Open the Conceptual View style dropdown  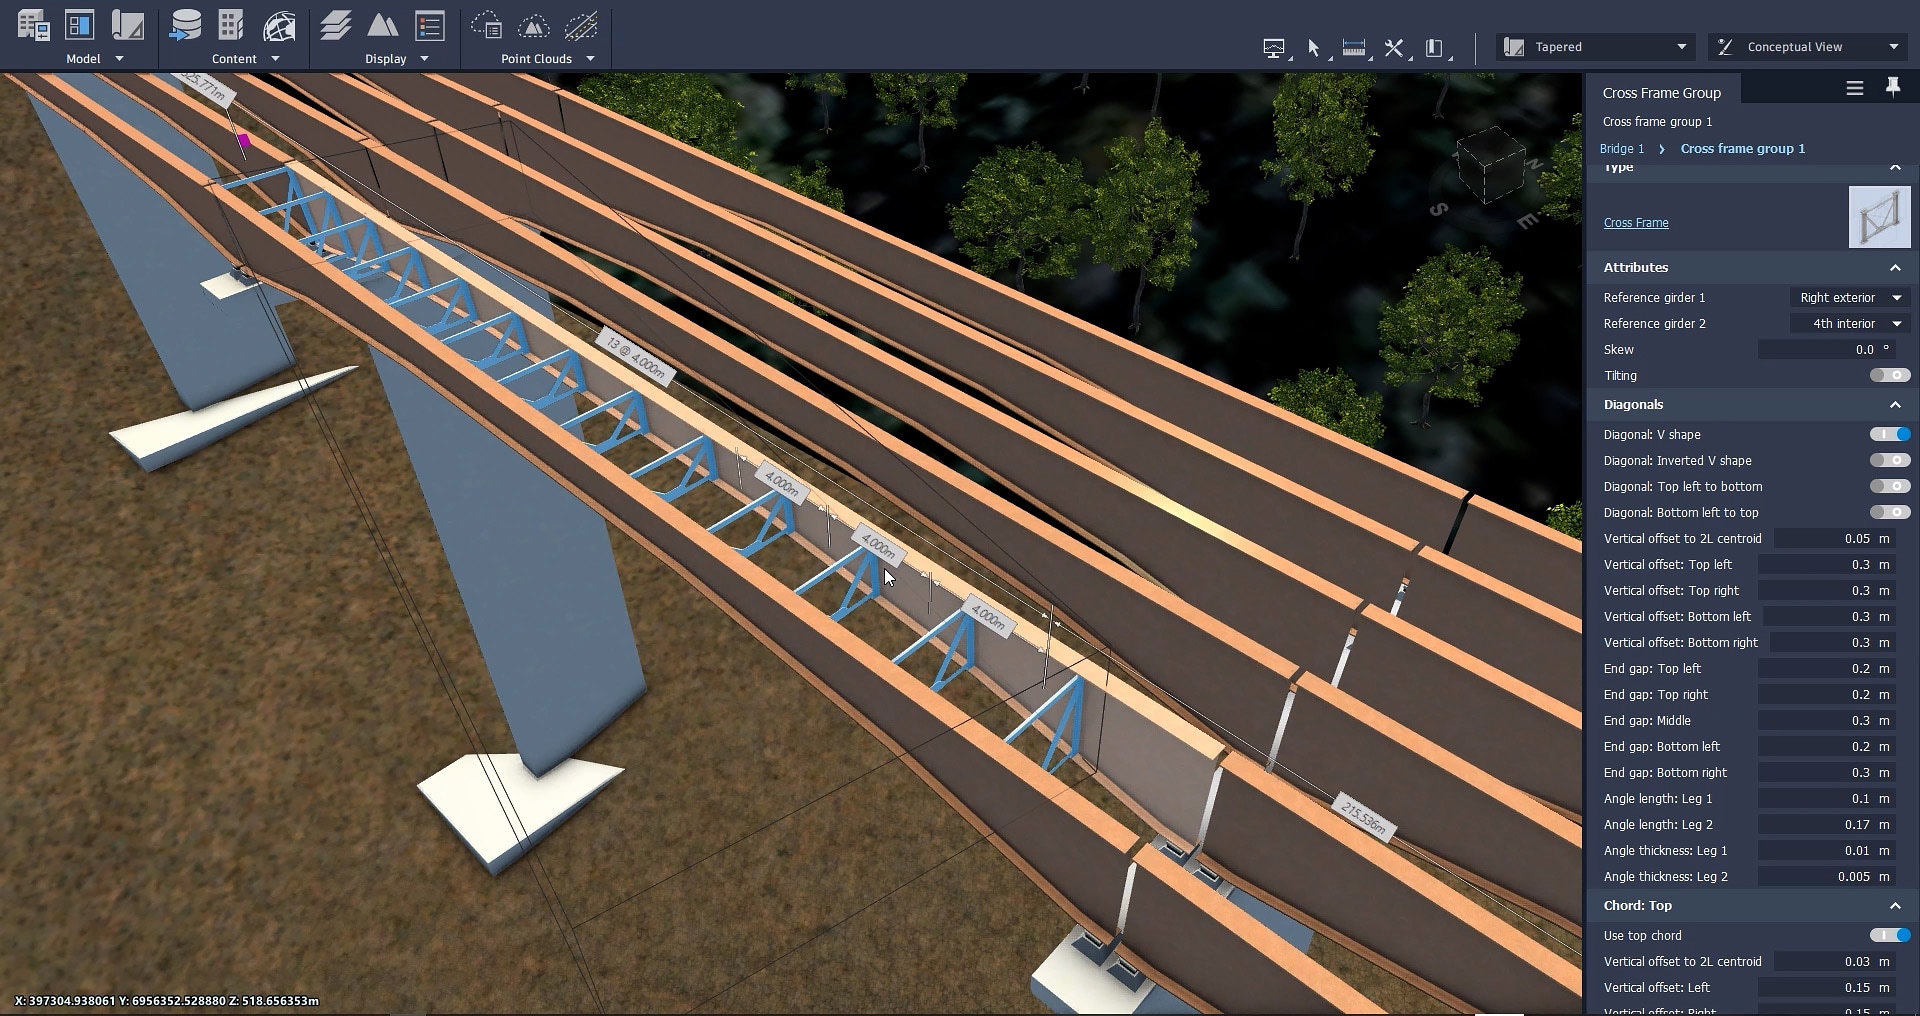[1808, 47]
